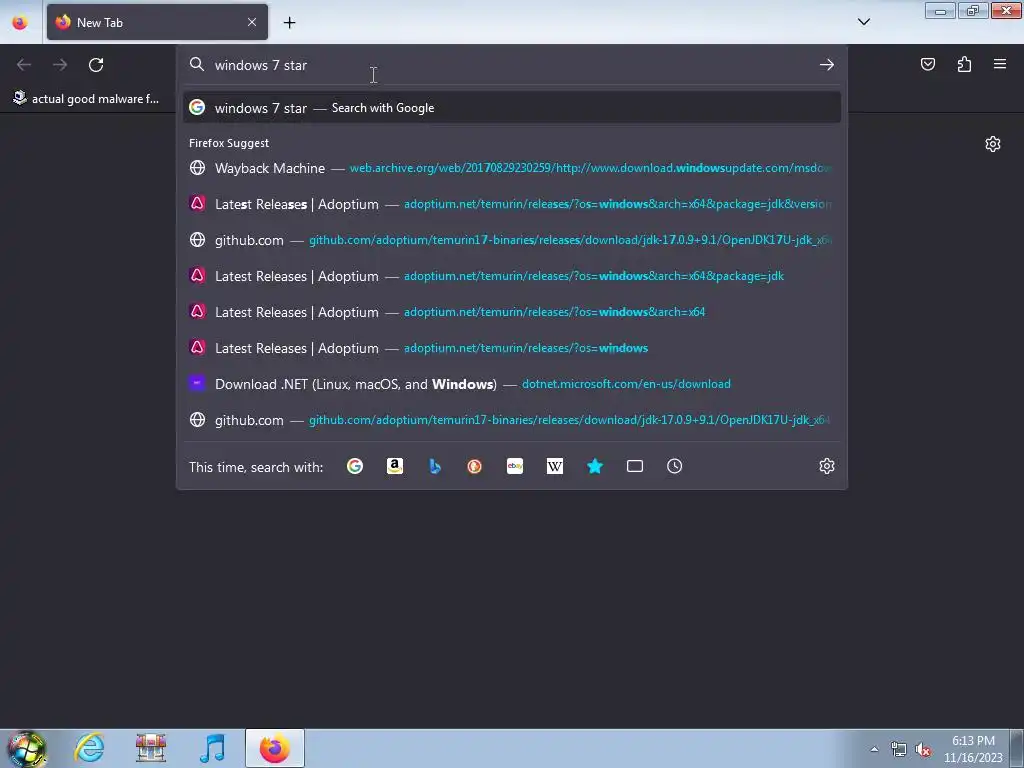1024x768 pixels.
Task: Open 'actual good malware f...' bookmark
Action: 86,99
